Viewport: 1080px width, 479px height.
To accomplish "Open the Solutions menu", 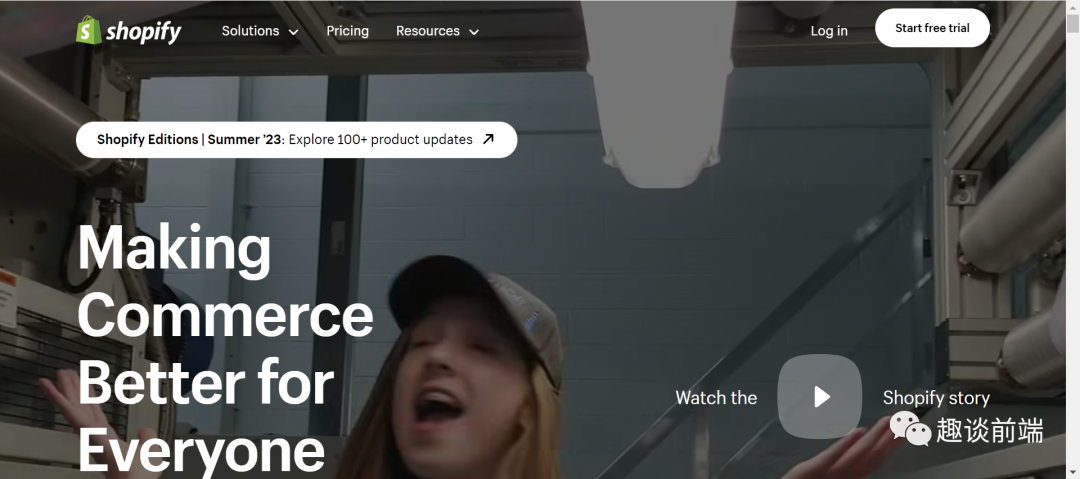I will (251, 31).
